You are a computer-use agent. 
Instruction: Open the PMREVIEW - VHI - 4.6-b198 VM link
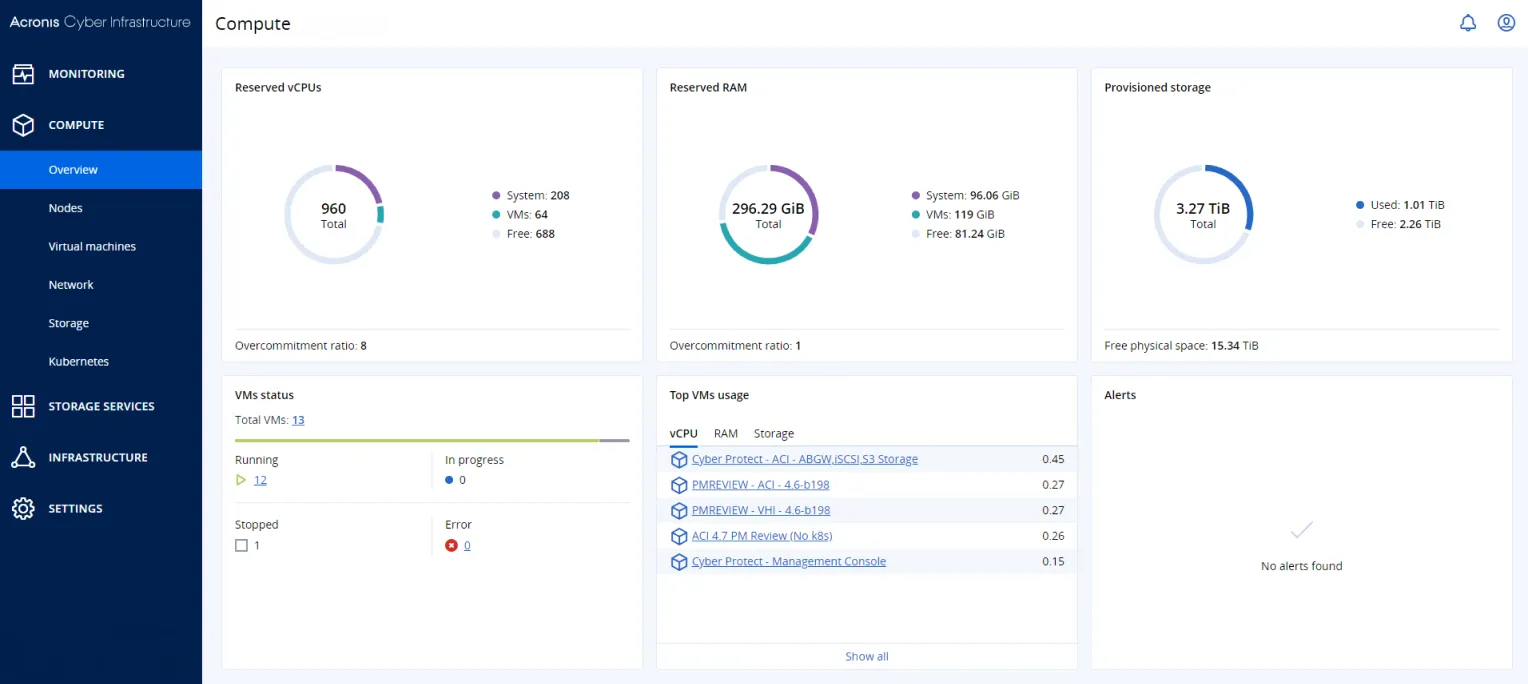761,510
